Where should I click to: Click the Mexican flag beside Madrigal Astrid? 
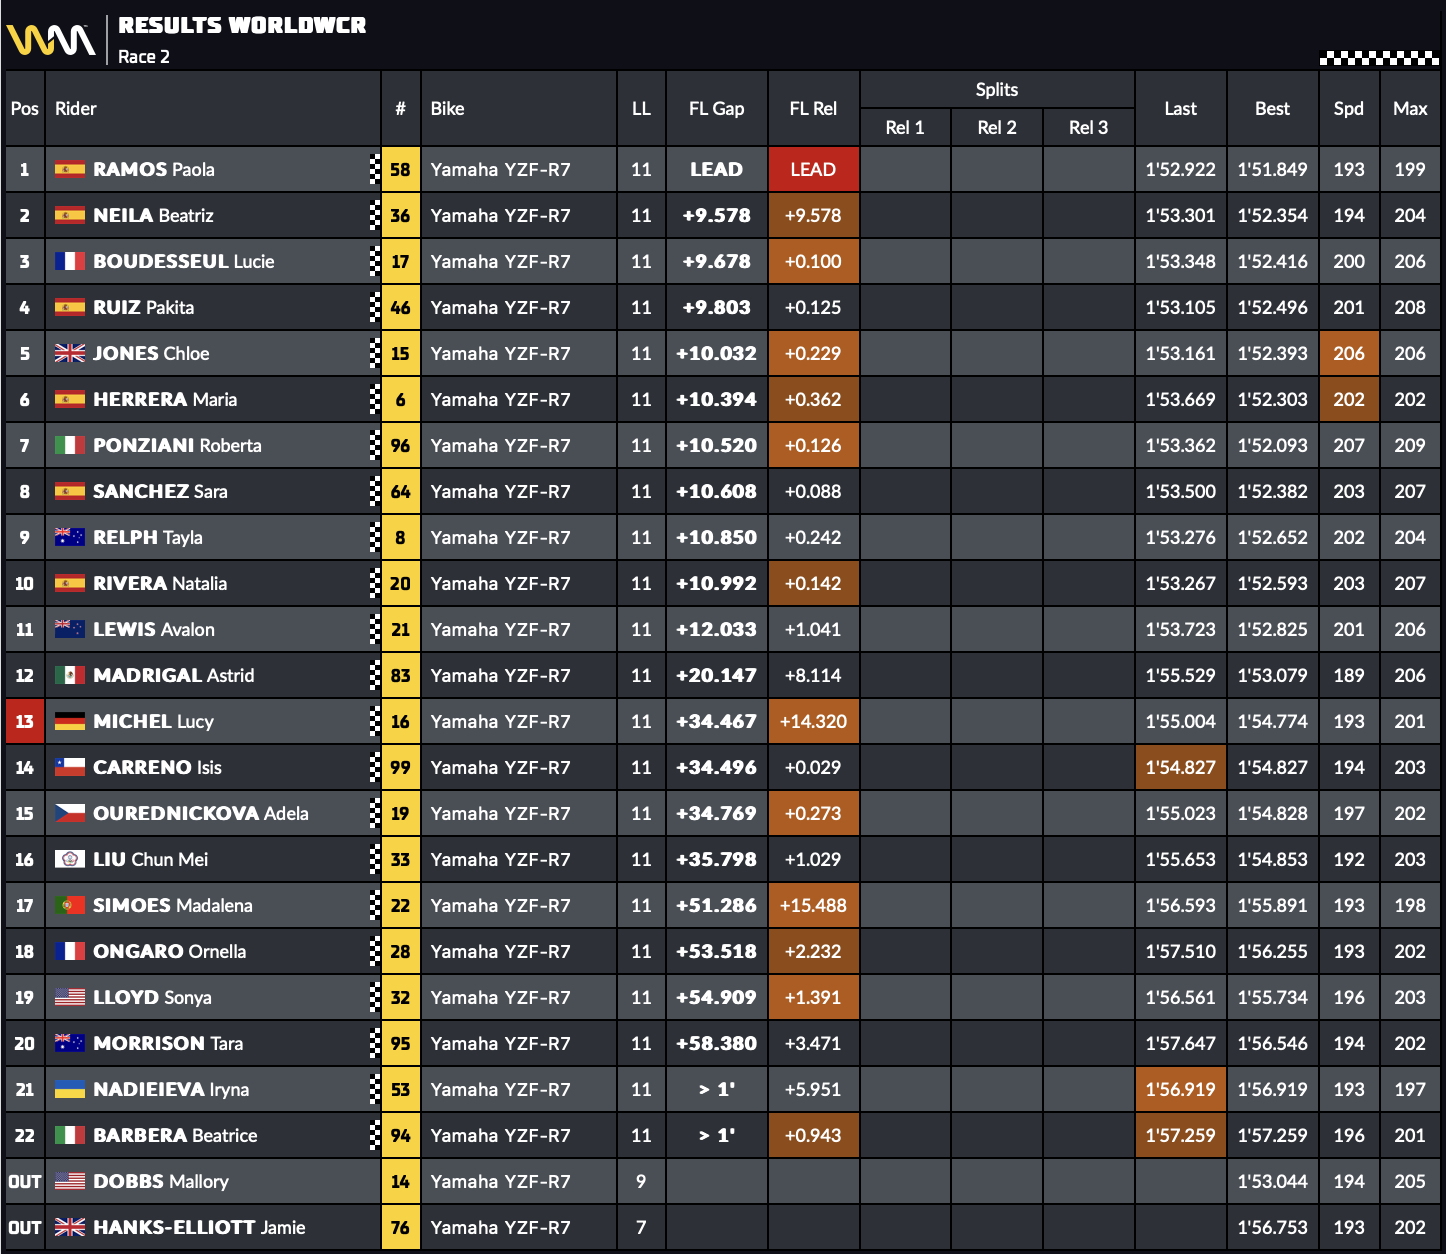point(69,675)
